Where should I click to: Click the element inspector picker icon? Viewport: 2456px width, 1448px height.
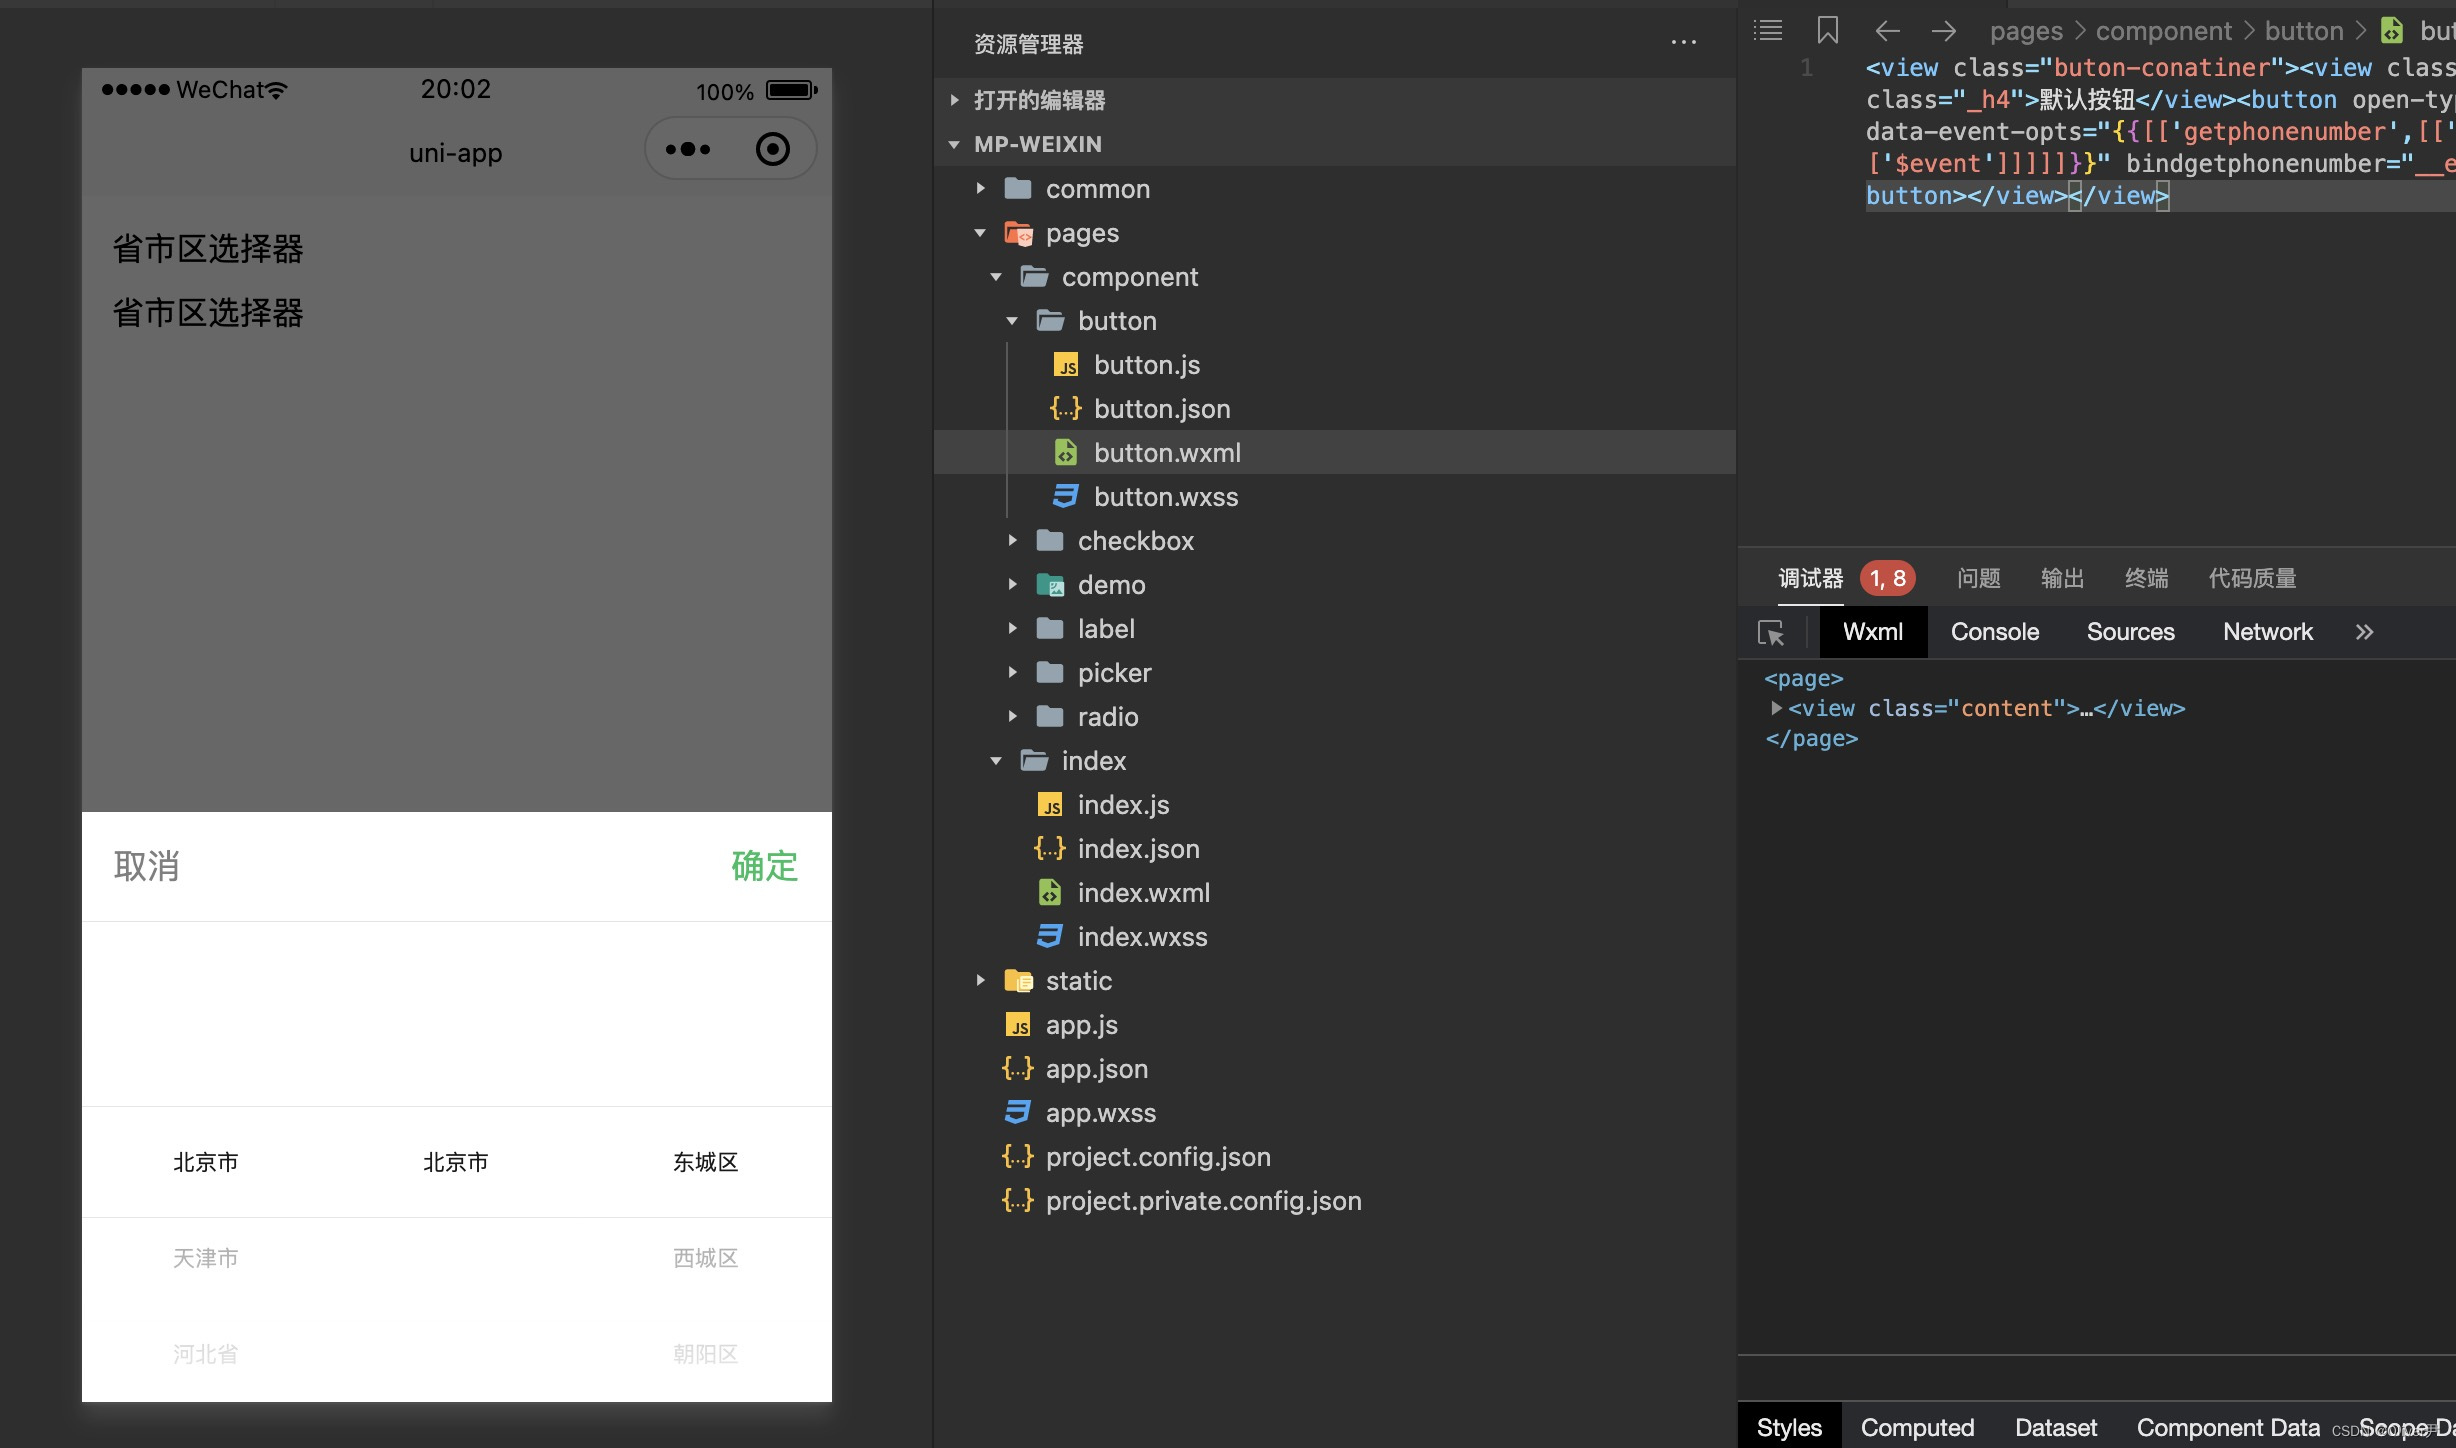coord(1771,633)
